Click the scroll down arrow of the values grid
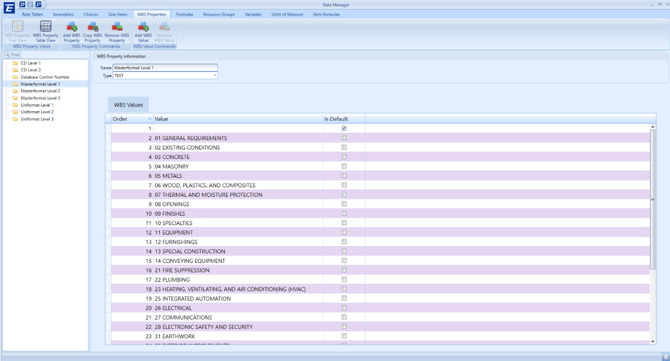Screen dimensions: 670x361 652,342
